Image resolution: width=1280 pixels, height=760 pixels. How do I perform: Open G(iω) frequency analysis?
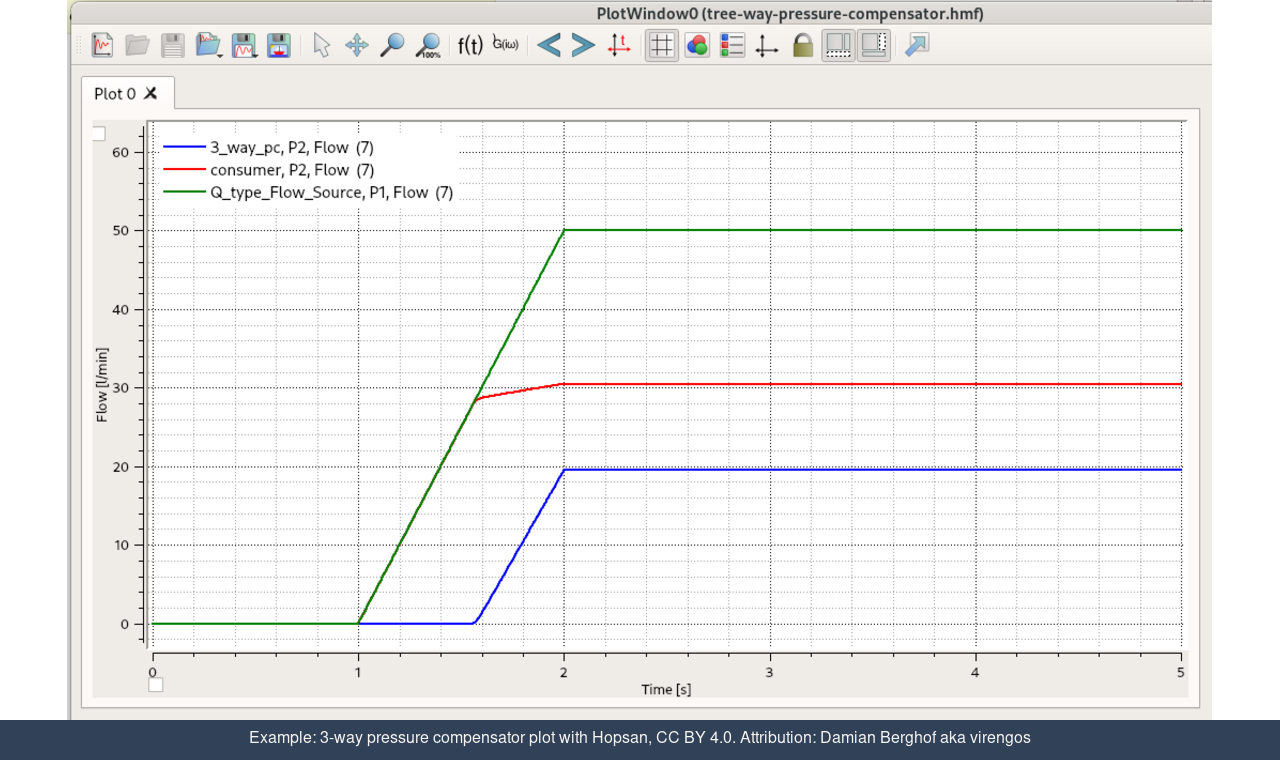coord(506,45)
